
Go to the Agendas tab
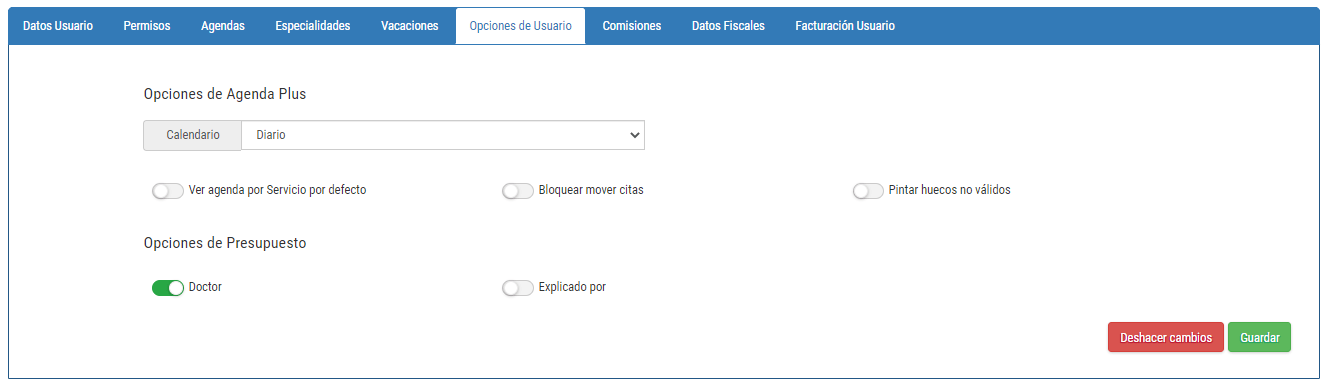click(x=223, y=26)
